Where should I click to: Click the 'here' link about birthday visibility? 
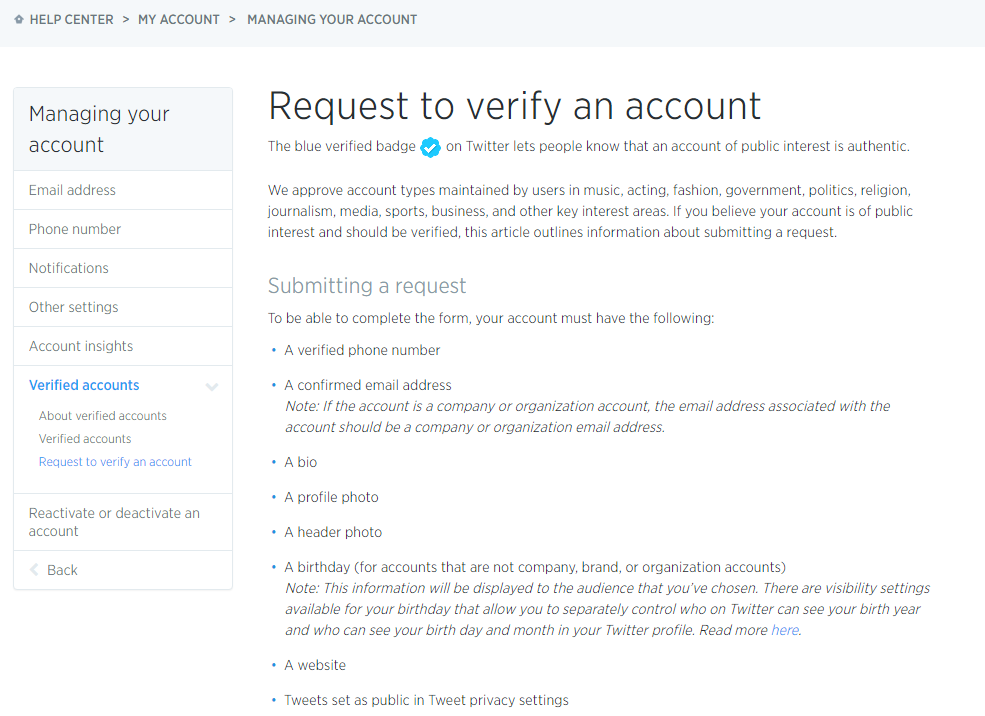point(784,629)
